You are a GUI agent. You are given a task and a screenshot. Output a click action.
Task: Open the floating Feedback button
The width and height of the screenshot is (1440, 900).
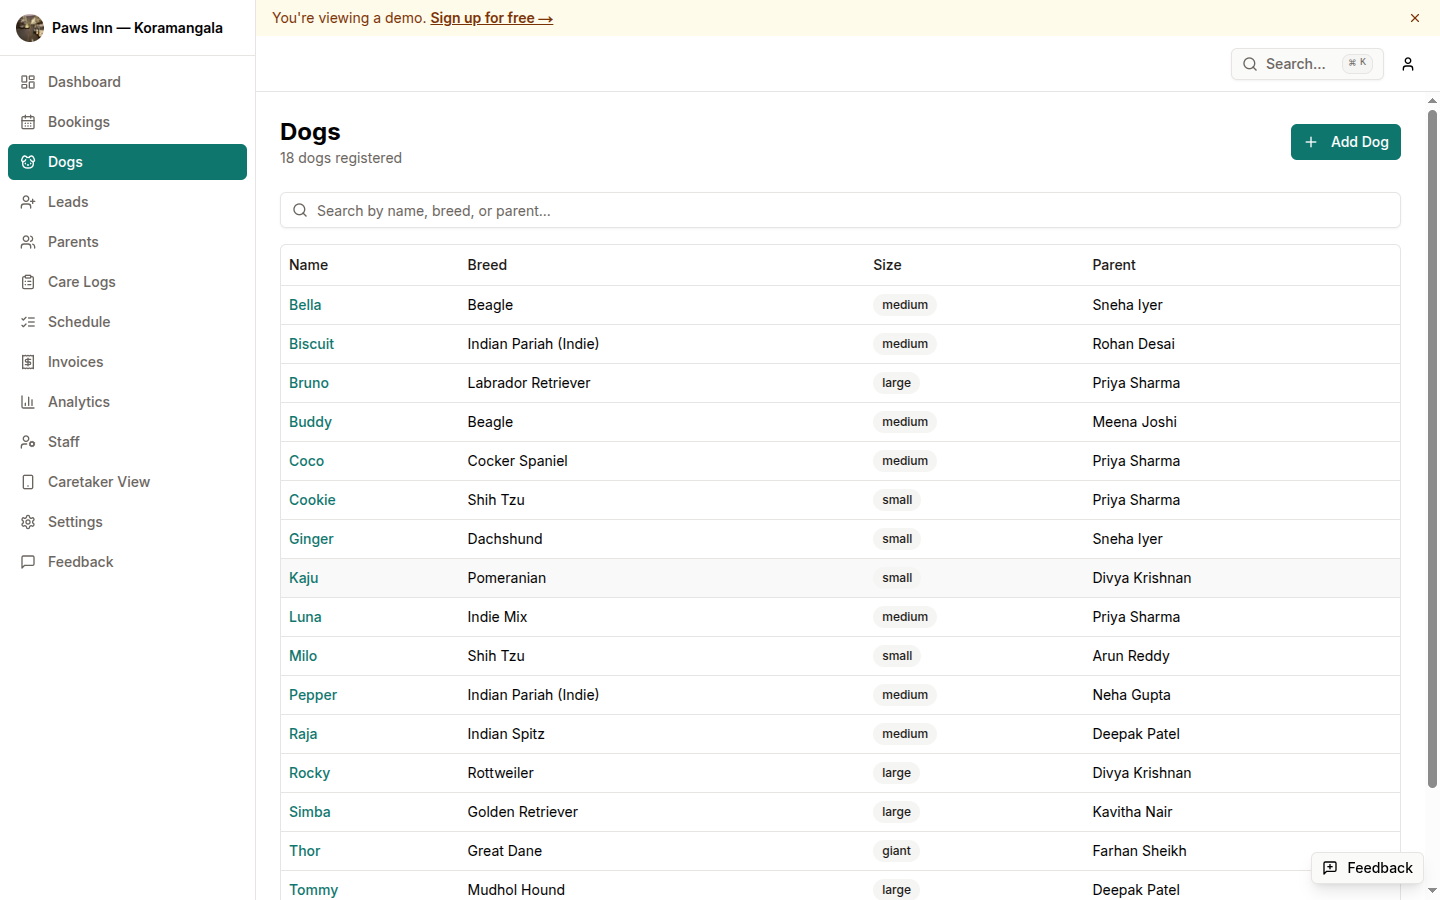pos(1367,868)
